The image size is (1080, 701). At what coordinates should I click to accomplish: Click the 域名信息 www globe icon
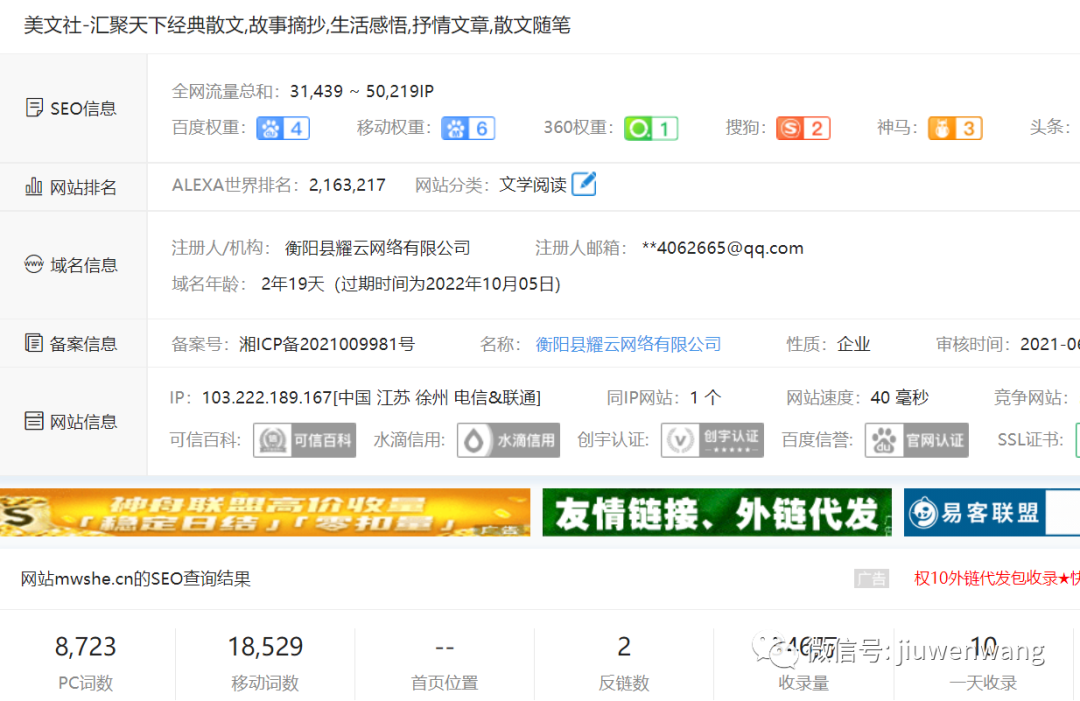point(34,264)
